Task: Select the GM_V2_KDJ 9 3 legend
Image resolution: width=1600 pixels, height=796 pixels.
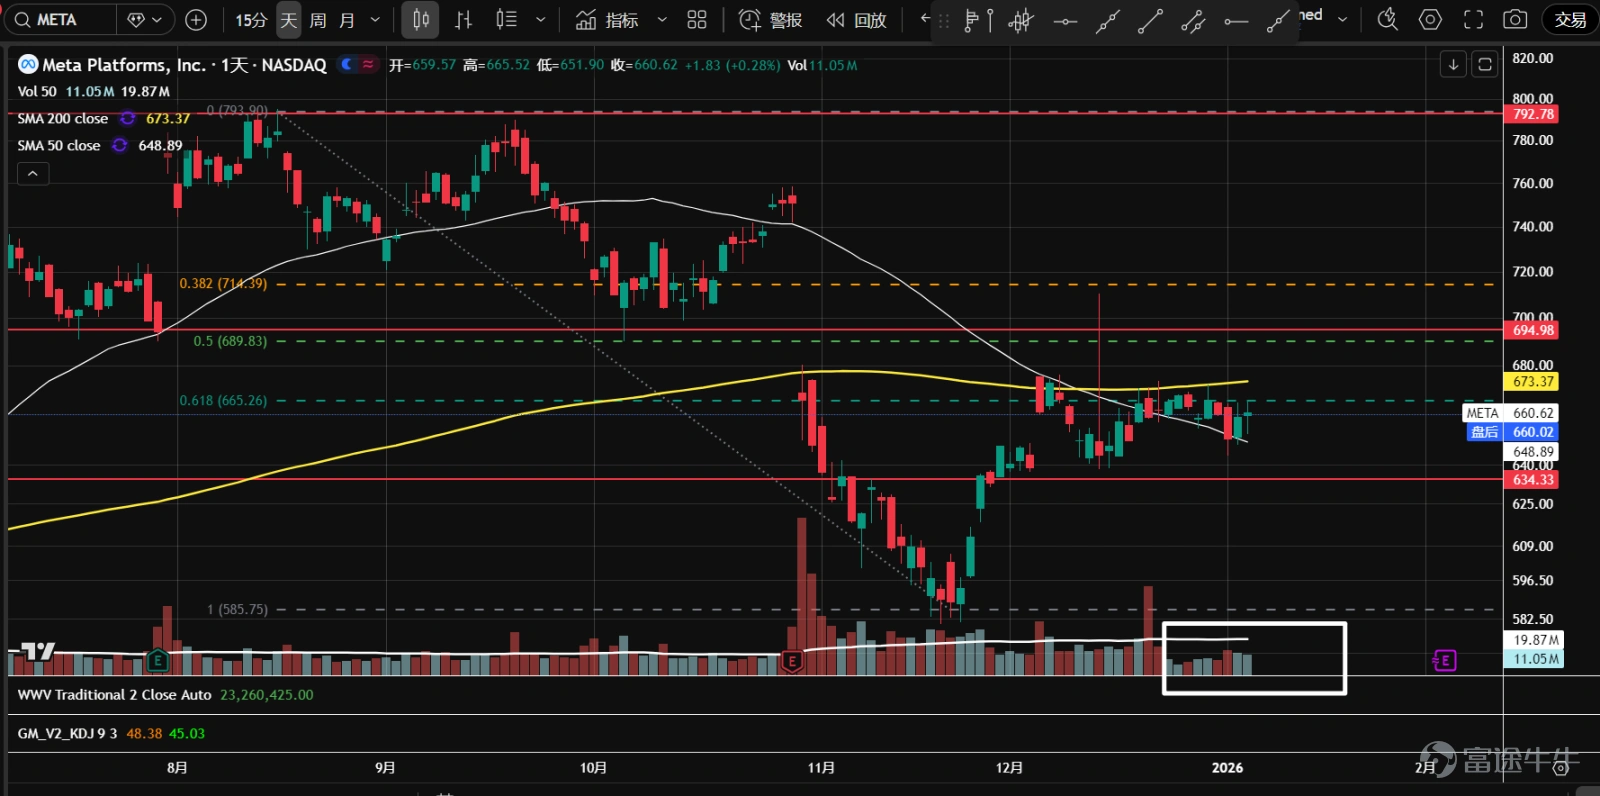Action: pos(67,733)
